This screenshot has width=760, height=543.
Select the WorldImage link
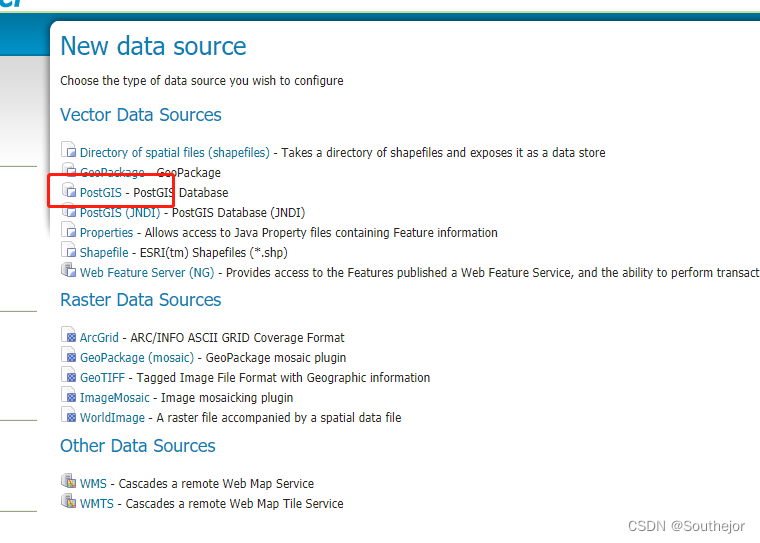coord(112,417)
